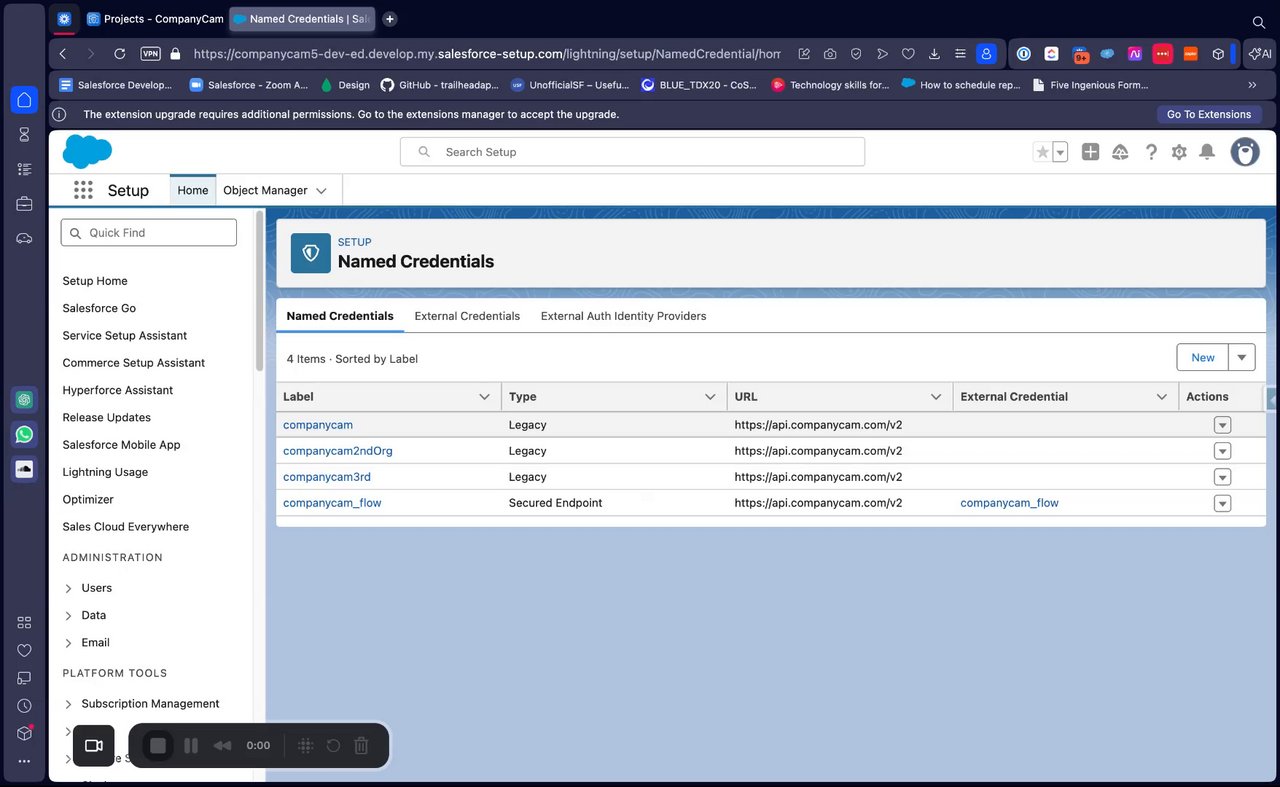The image size is (1280, 787).
Task: Select the Named Credentials tab
Action: click(x=340, y=316)
